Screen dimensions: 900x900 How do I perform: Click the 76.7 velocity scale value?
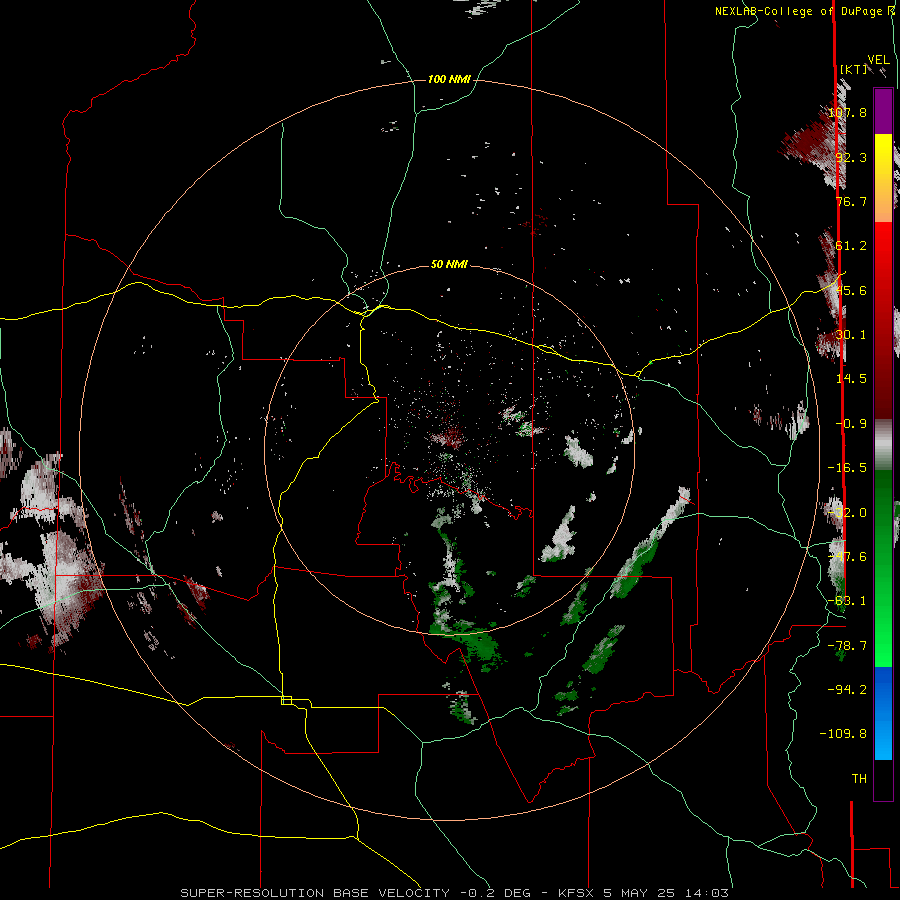click(851, 201)
